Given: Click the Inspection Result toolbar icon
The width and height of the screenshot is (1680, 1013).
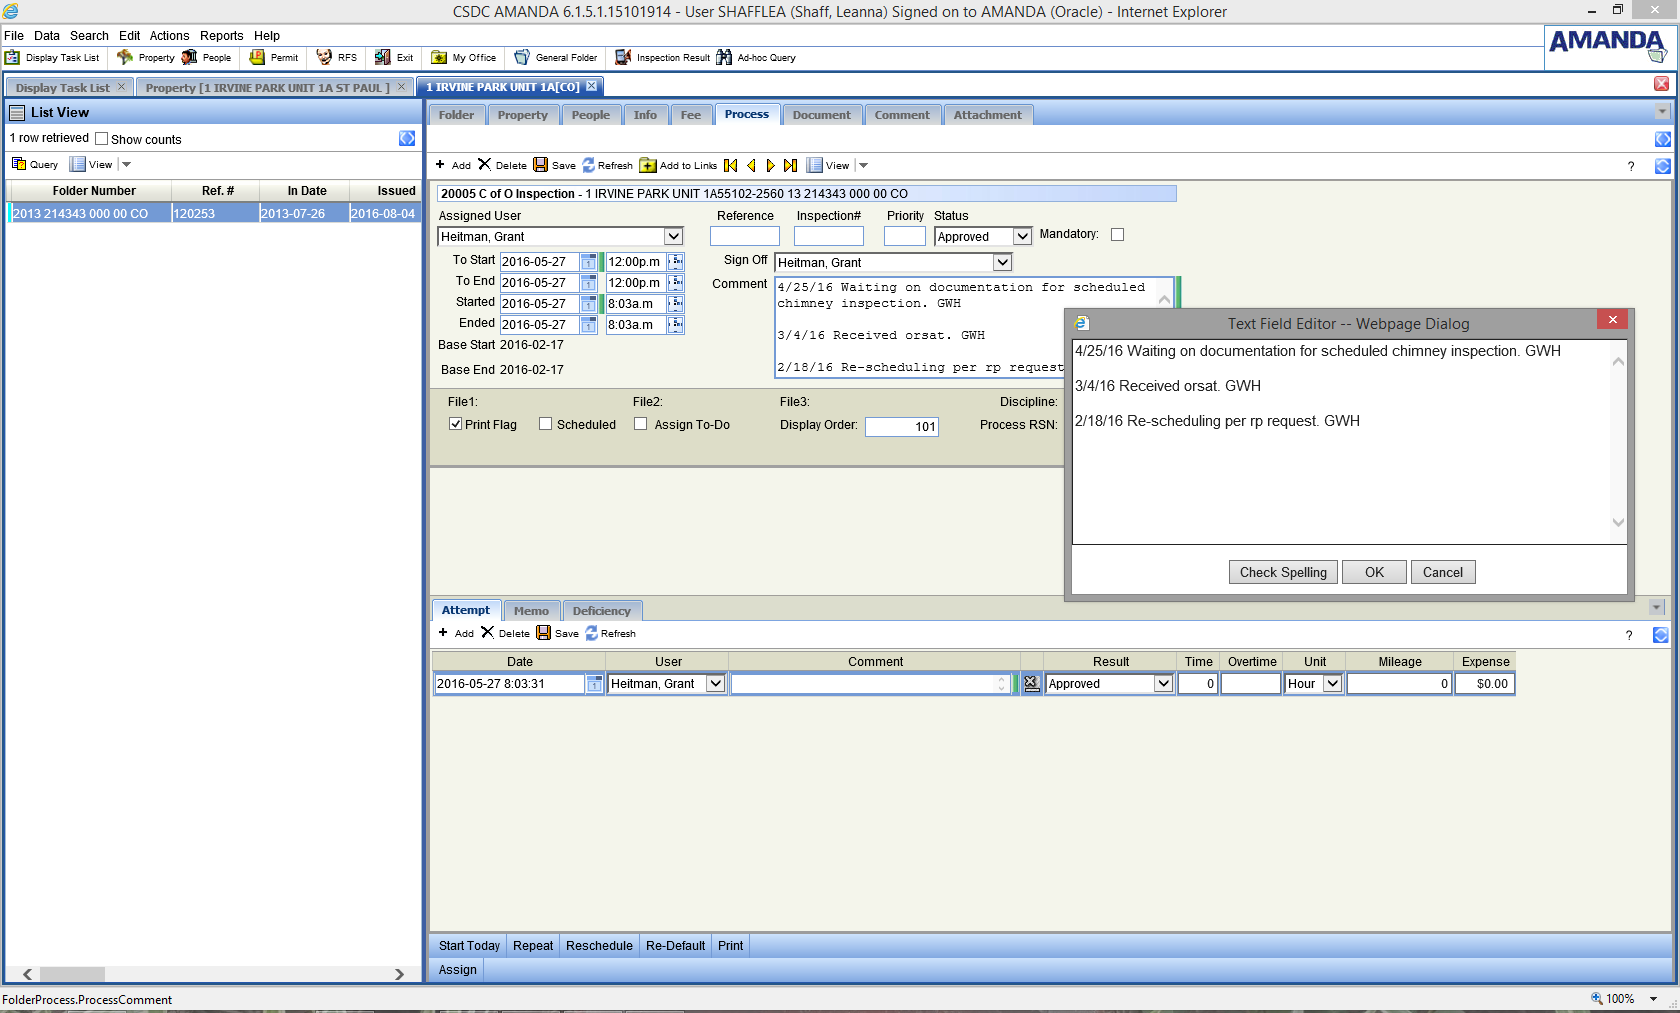Looking at the screenshot, I should [623, 58].
